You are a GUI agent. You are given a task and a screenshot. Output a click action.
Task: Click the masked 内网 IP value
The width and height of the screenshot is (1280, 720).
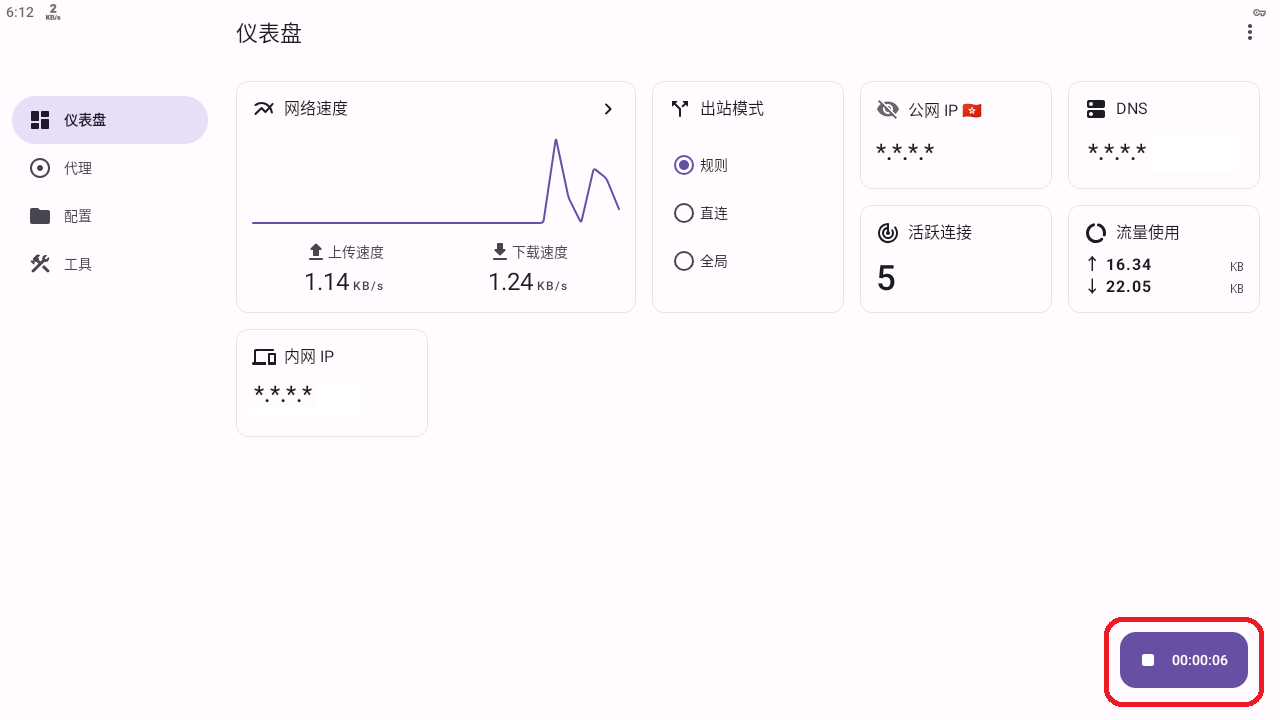tap(283, 395)
